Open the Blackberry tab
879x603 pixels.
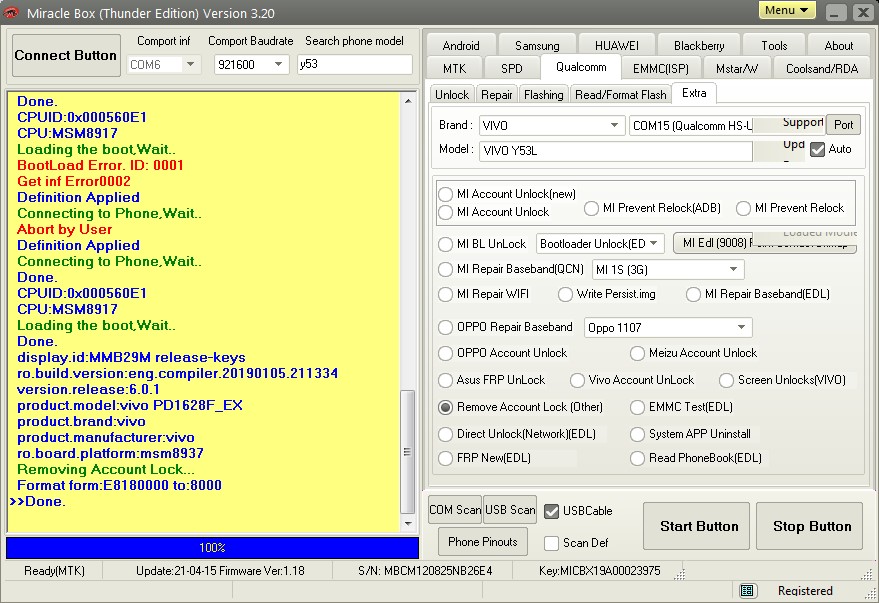pos(699,45)
